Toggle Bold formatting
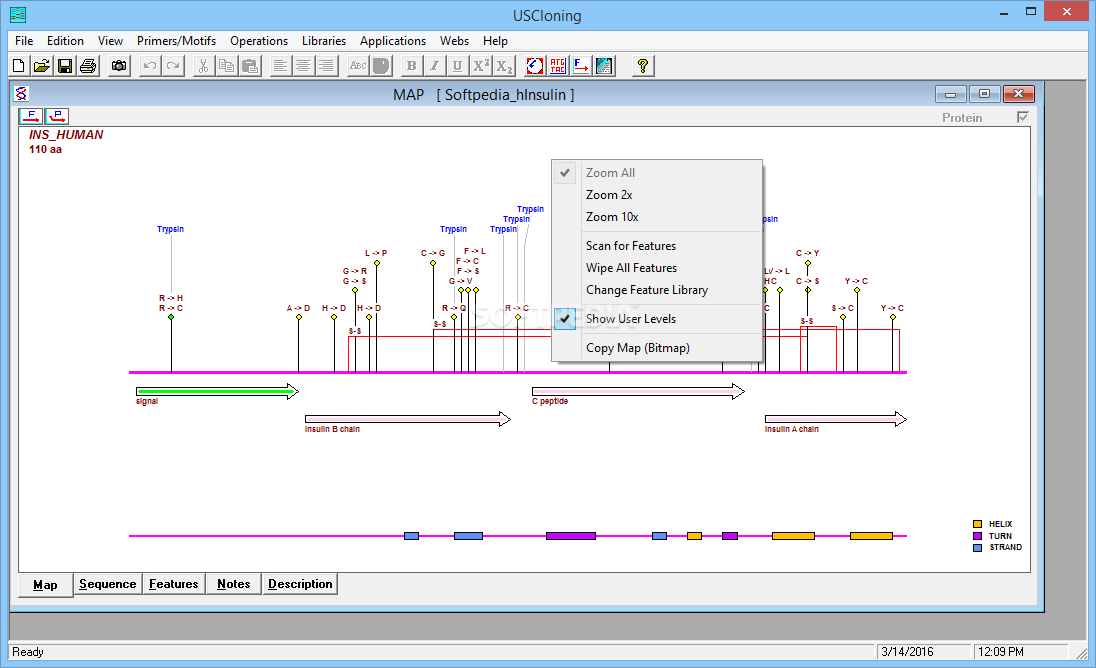Screen dimensions: 1096x668 (412, 66)
